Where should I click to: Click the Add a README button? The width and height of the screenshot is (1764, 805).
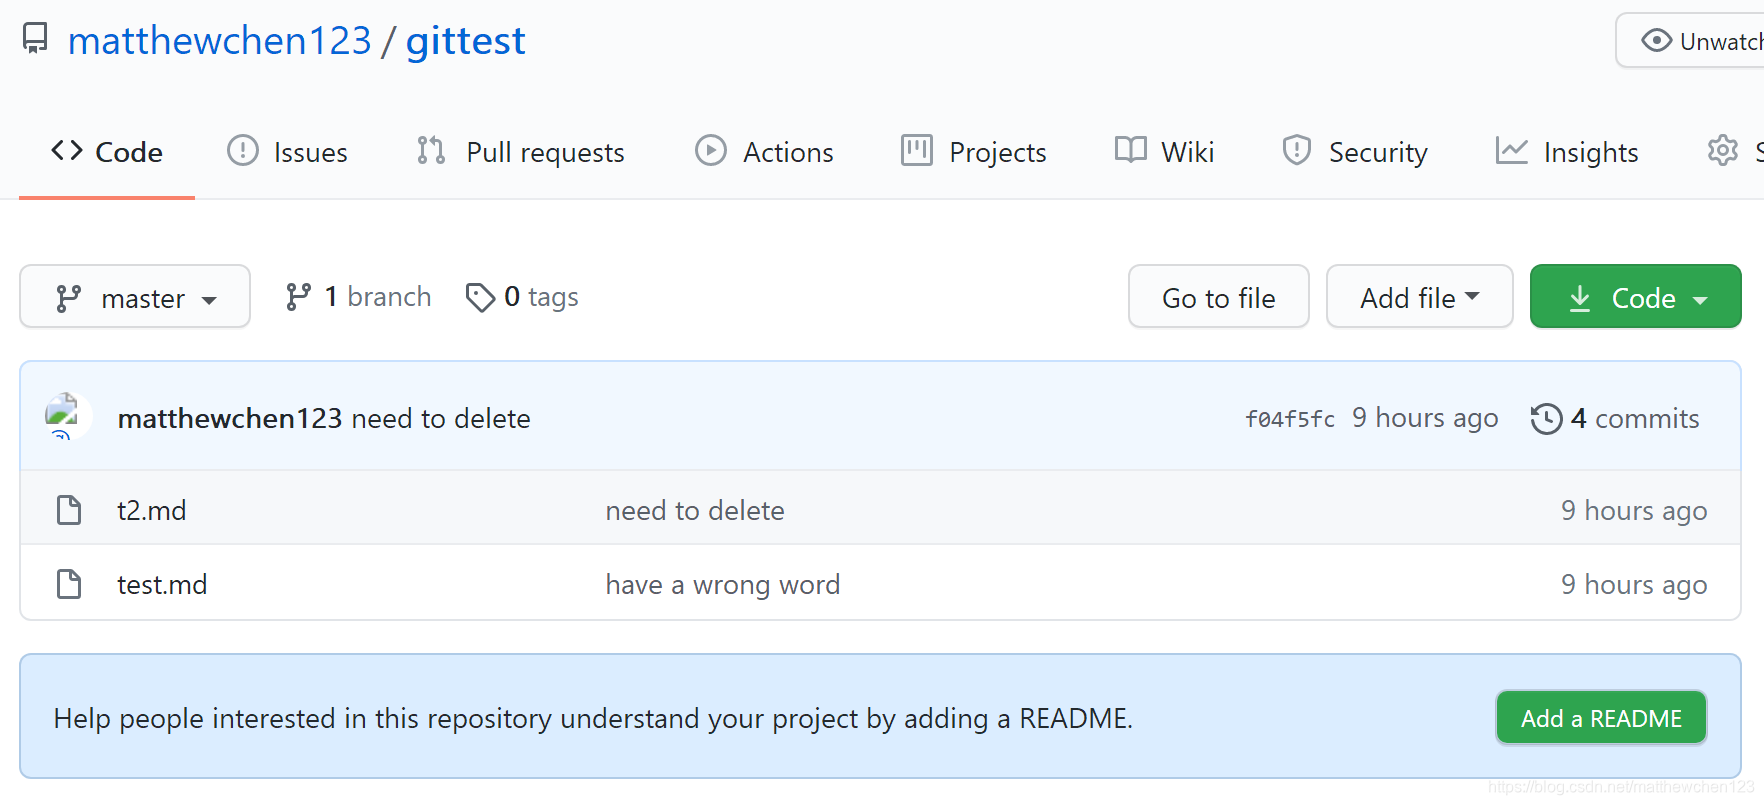1601,718
